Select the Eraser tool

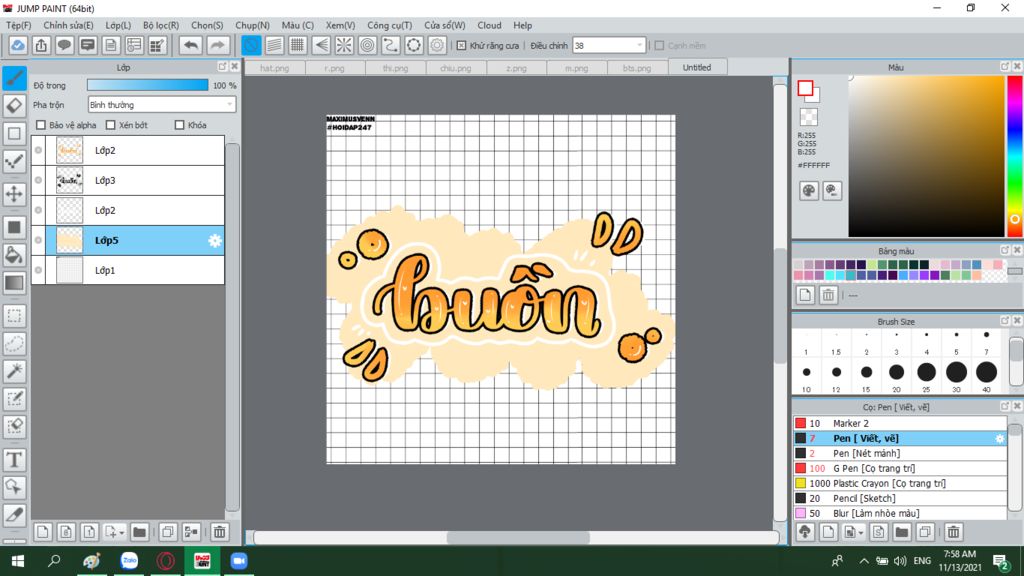pyautogui.click(x=14, y=106)
